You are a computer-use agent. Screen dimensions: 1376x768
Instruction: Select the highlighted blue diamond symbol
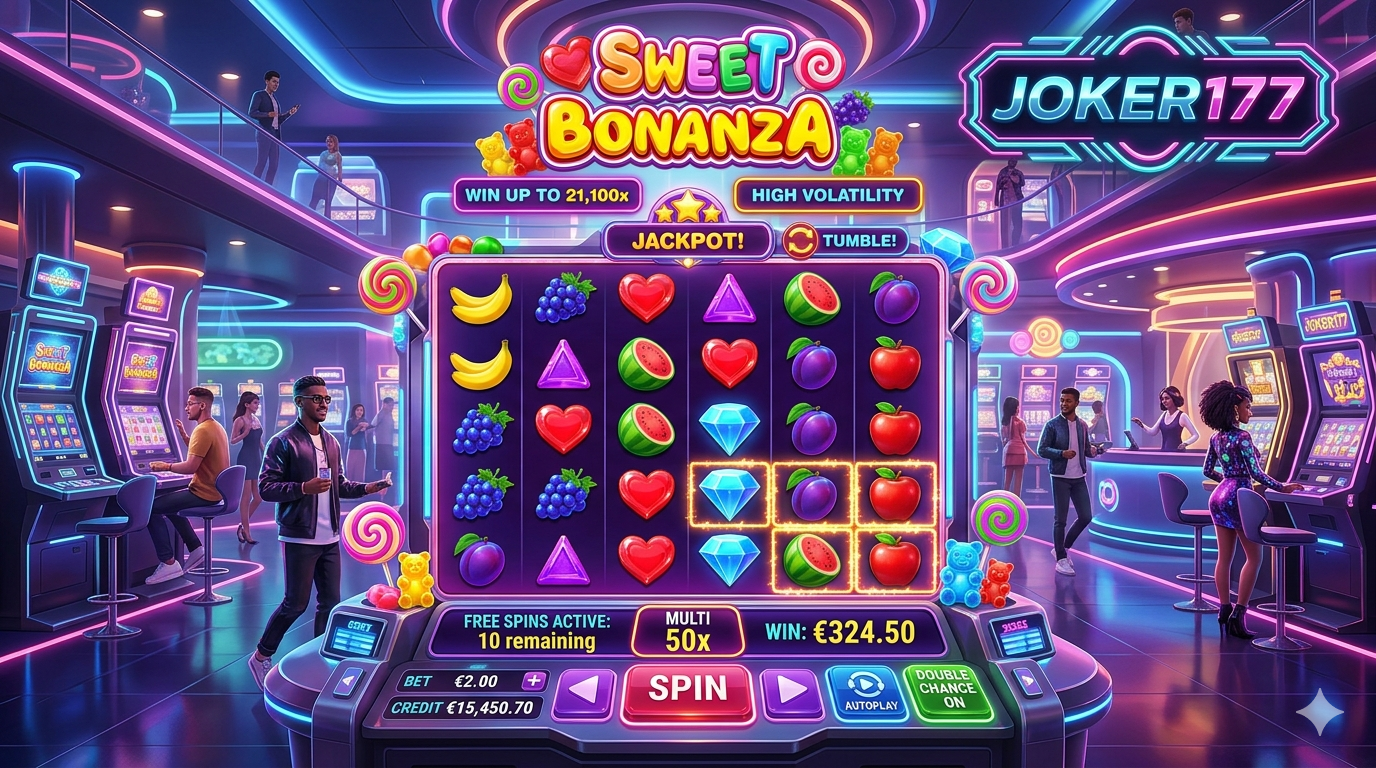[x=727, y=494]
